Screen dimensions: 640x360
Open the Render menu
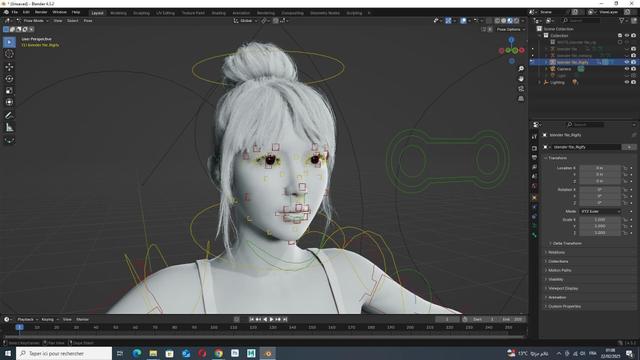click(x=41, y=12)
